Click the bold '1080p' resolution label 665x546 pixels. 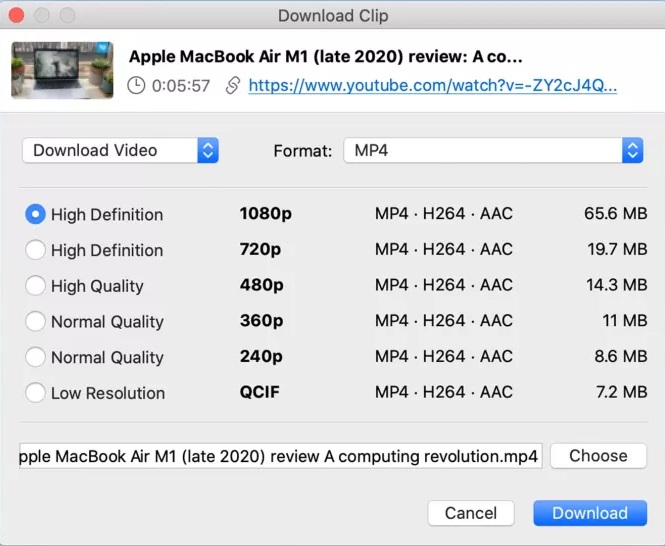pos(265,213)
